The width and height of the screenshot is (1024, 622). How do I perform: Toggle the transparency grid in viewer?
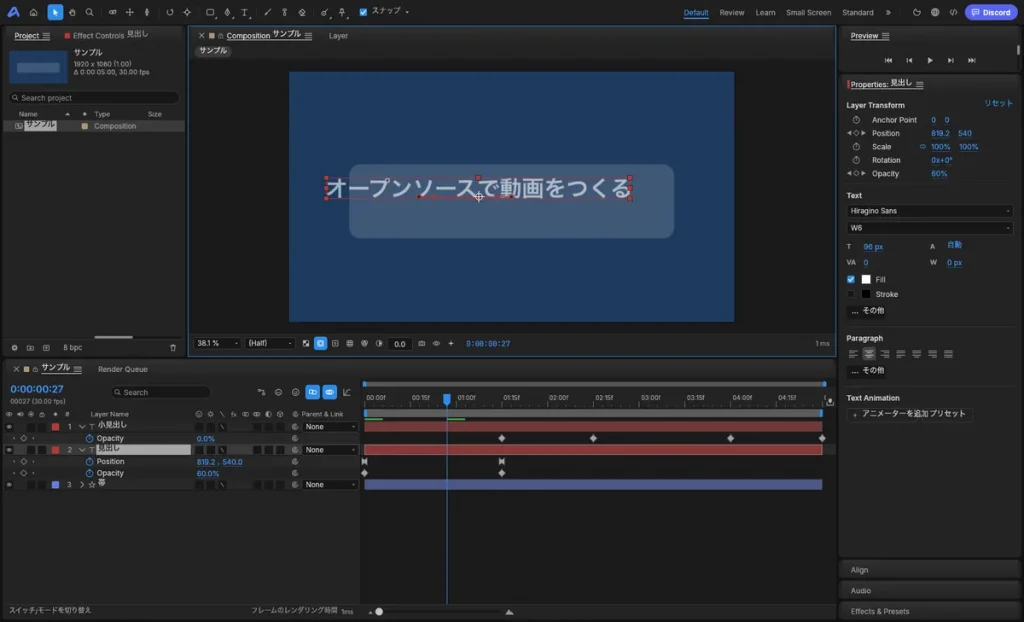click(x=306, y=343)
